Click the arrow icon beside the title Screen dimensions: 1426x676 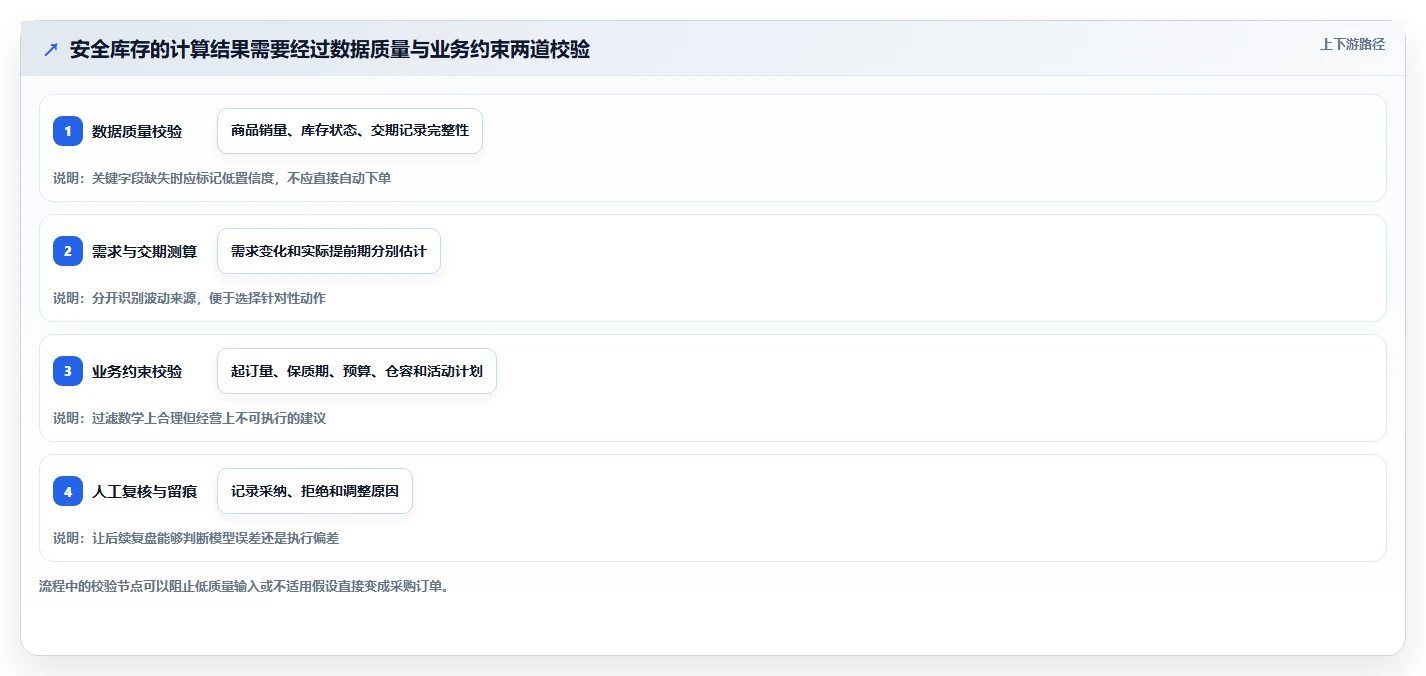(50, 49)
